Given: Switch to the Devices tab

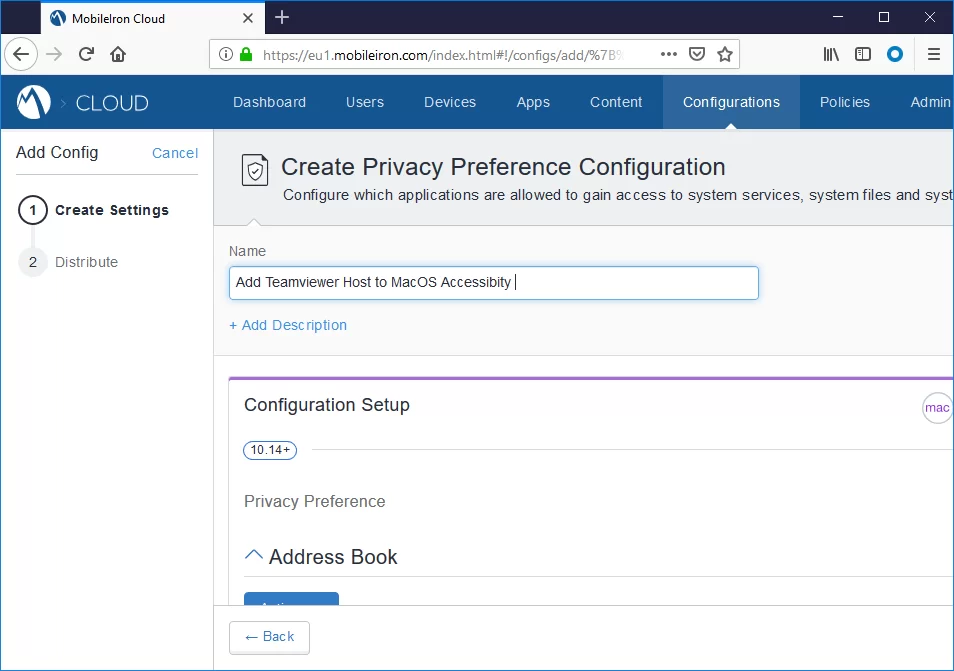Looking at the screenshot, I should pos(450,102).
